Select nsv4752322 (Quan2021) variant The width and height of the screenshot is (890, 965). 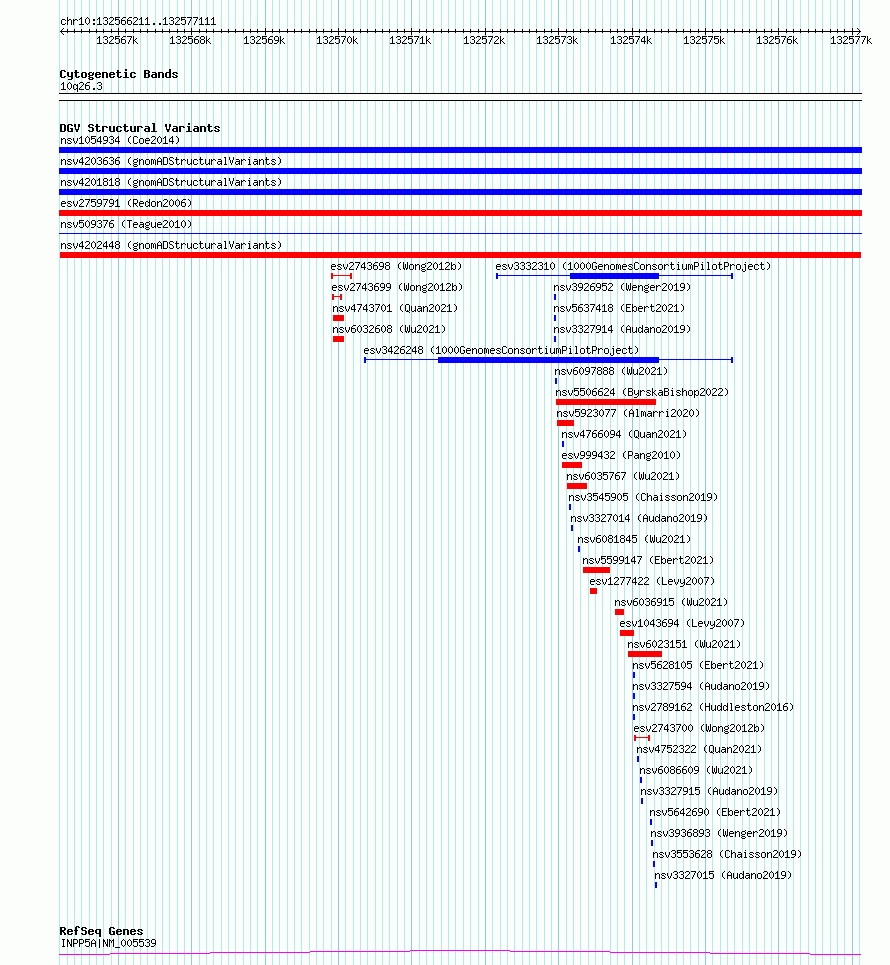699,749
